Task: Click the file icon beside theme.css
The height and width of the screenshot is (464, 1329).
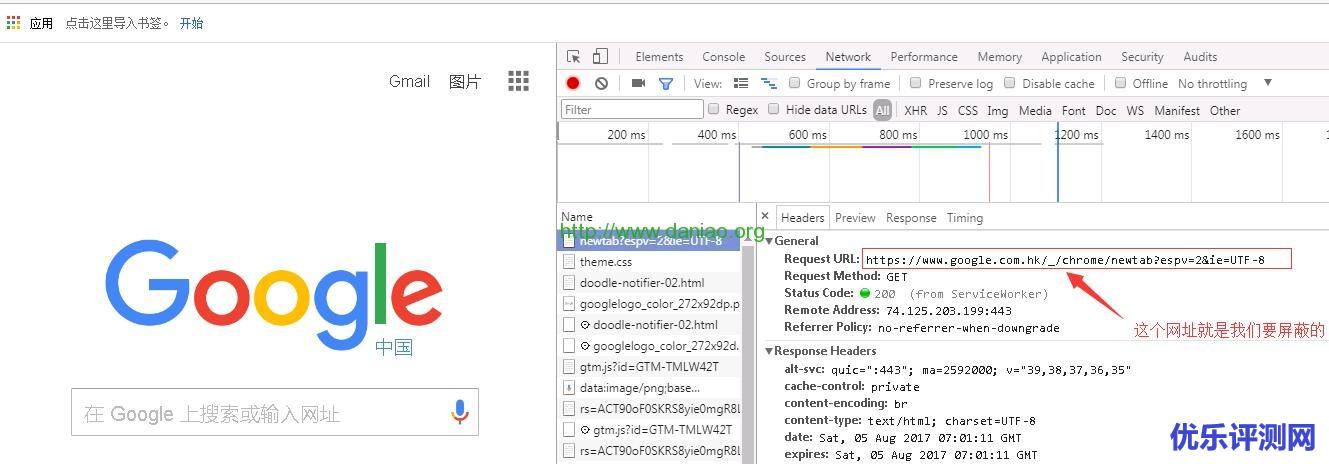Action: pos(568,262)
